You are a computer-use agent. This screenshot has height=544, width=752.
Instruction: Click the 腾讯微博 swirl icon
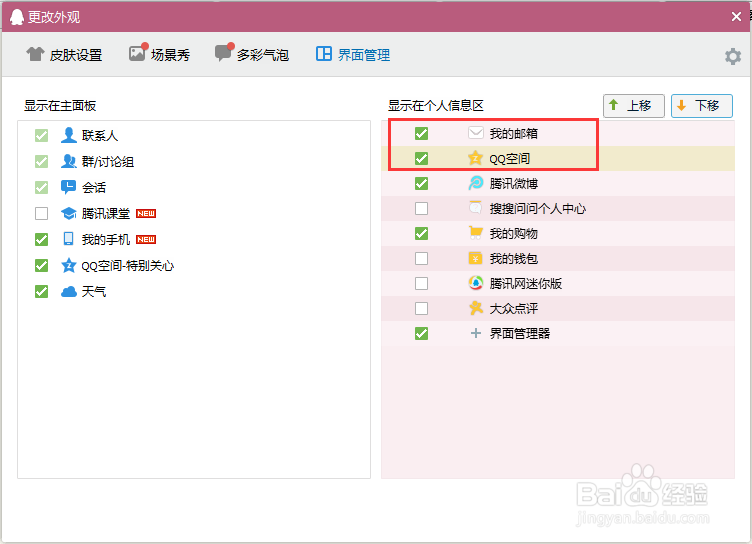click(x=476, y=183)
